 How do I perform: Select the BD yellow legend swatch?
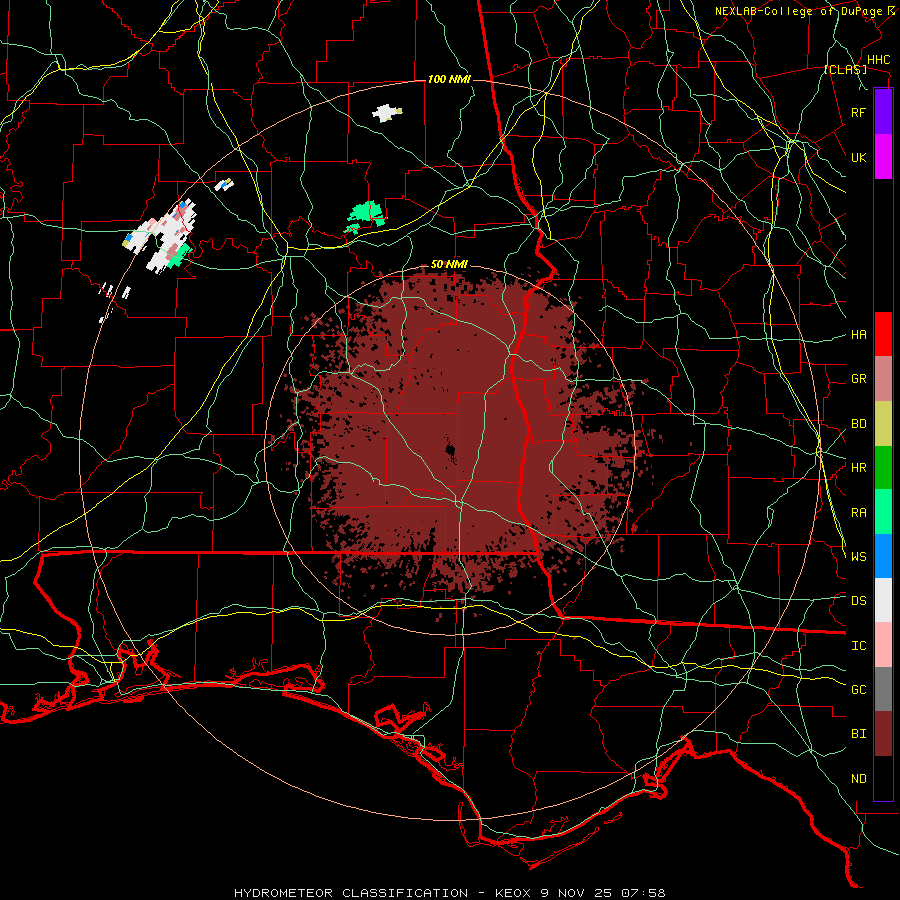pyautogui.click(x=883, y=423)
